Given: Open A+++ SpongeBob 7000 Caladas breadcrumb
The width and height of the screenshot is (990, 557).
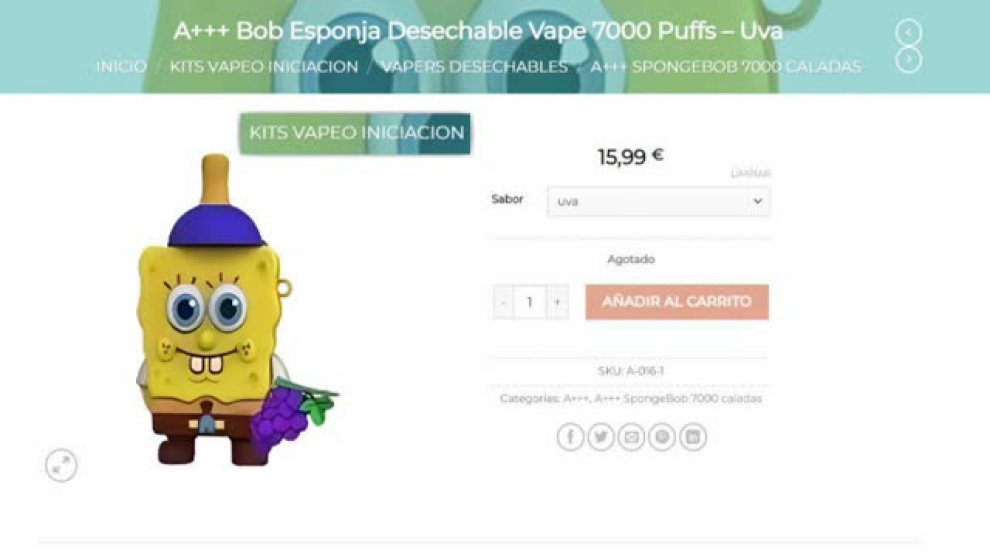Looking at the screenshot, I should point(725,66).
